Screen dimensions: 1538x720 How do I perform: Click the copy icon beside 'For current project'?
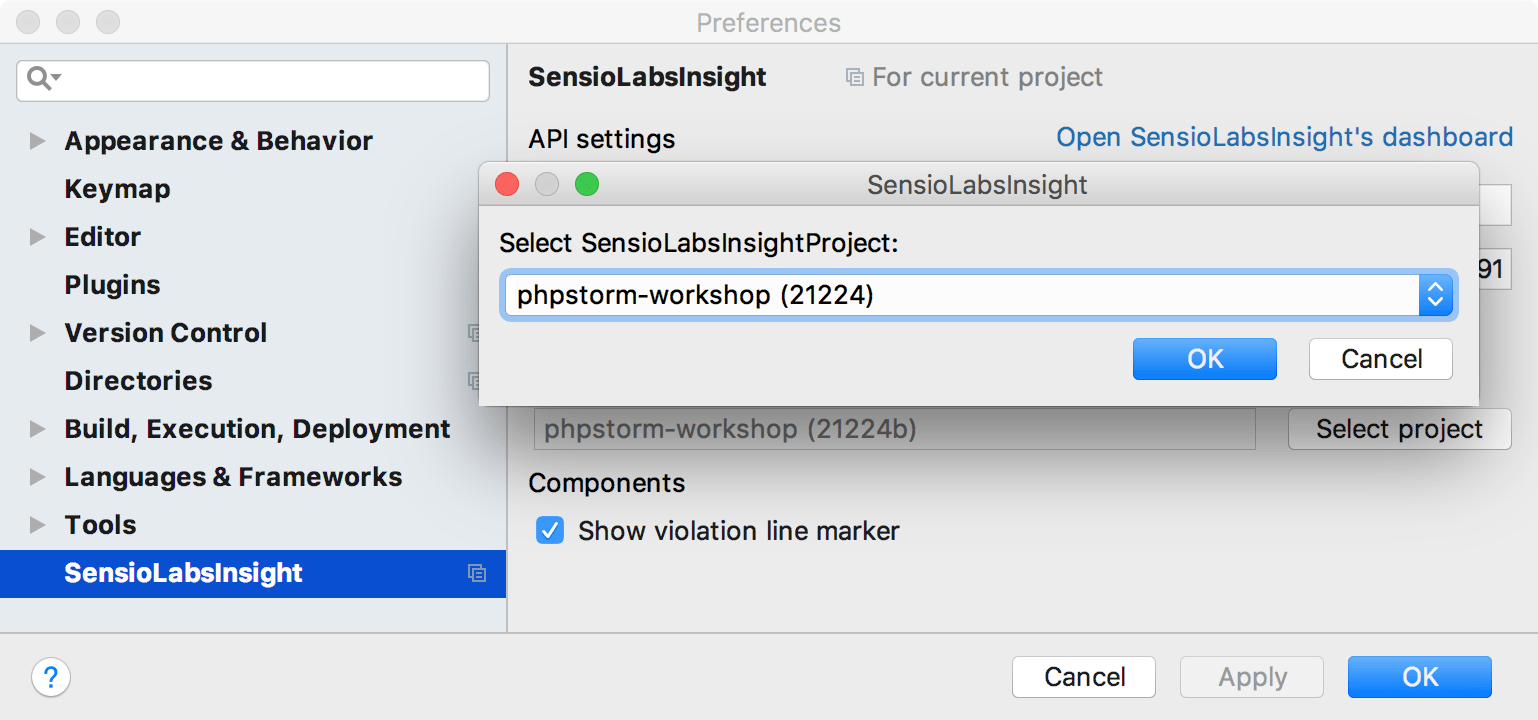(x=854, y=77)
